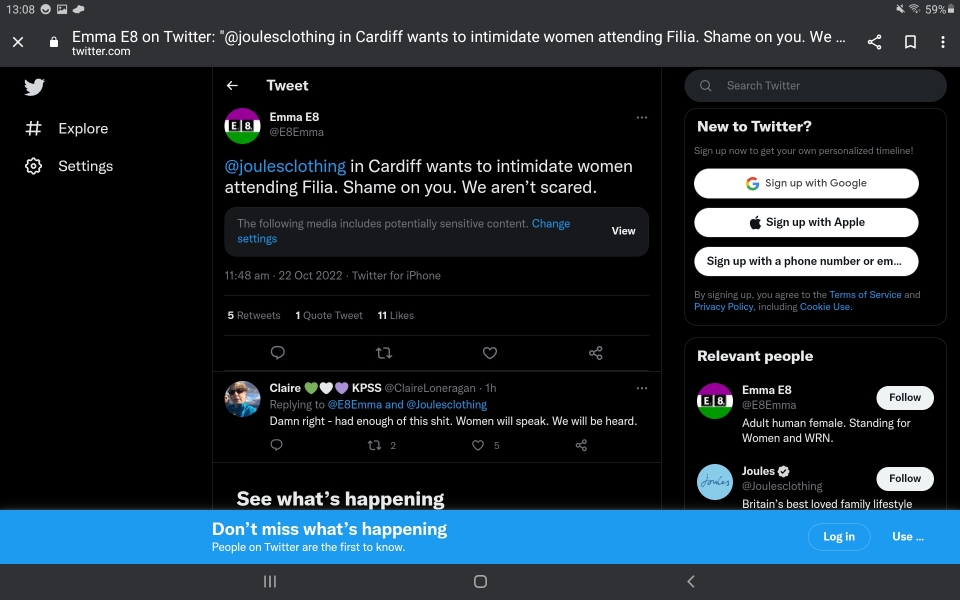The width and height of the screenshot is (960, 600).
Task: Open Settings in sidebar
Action: pos(69,166)
